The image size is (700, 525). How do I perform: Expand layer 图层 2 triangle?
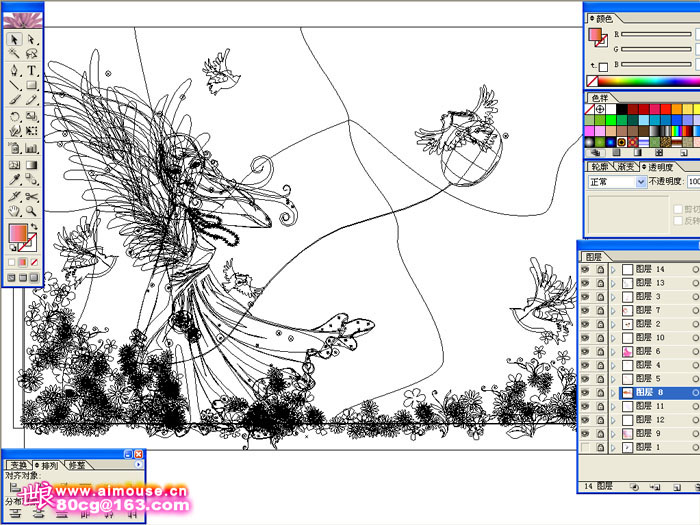613,324
